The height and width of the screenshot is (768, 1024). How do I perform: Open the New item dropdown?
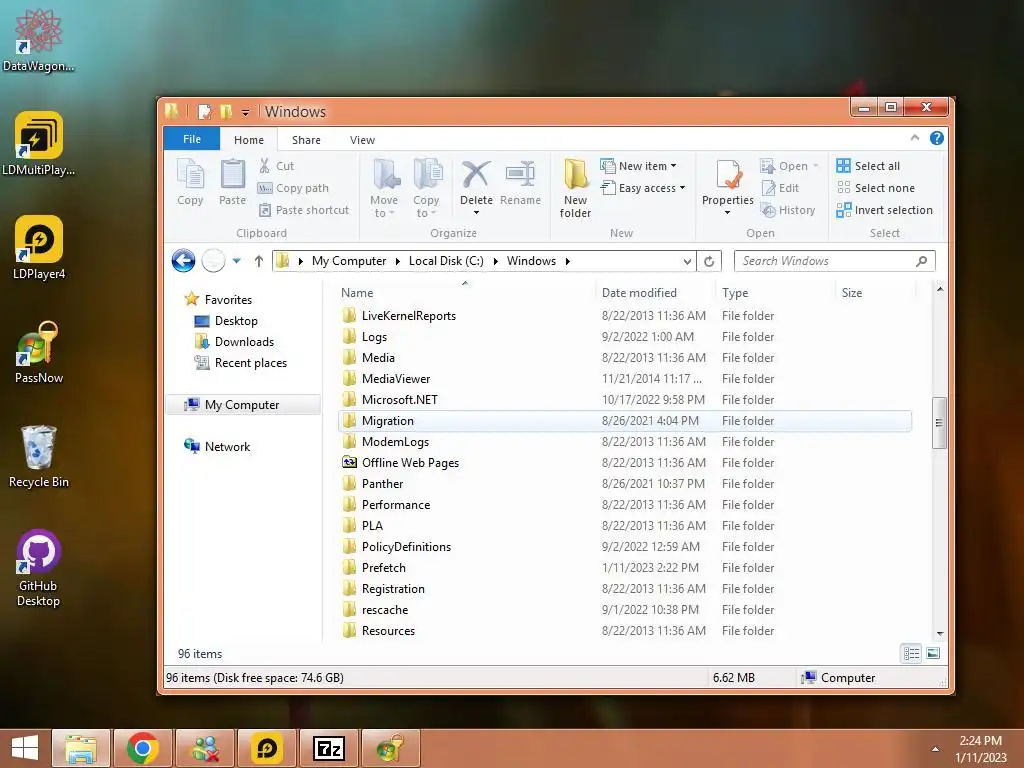(639, 166)
